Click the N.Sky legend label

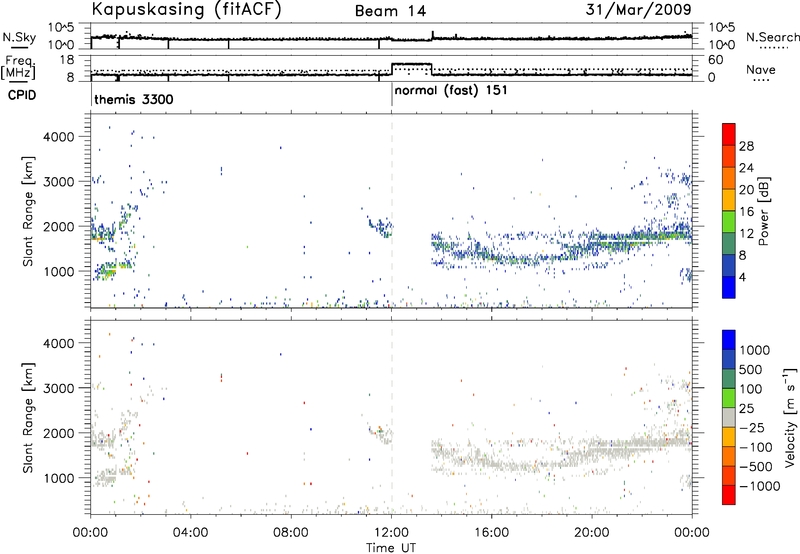coord(19,37)
